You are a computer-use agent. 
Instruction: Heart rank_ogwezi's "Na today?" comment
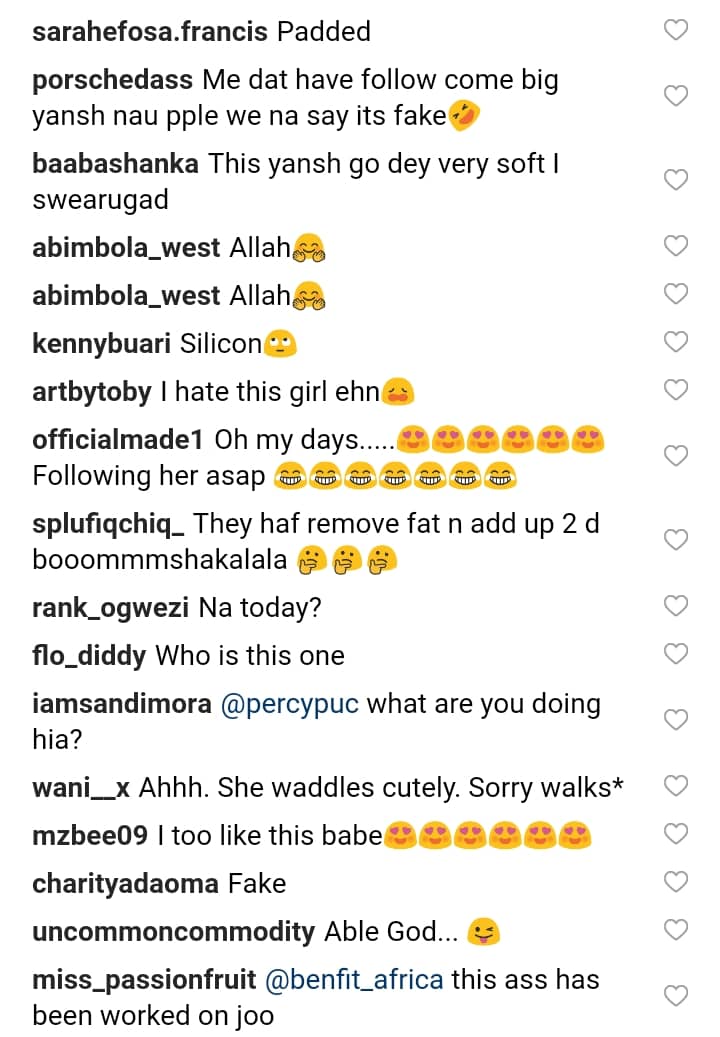(677, 606)
